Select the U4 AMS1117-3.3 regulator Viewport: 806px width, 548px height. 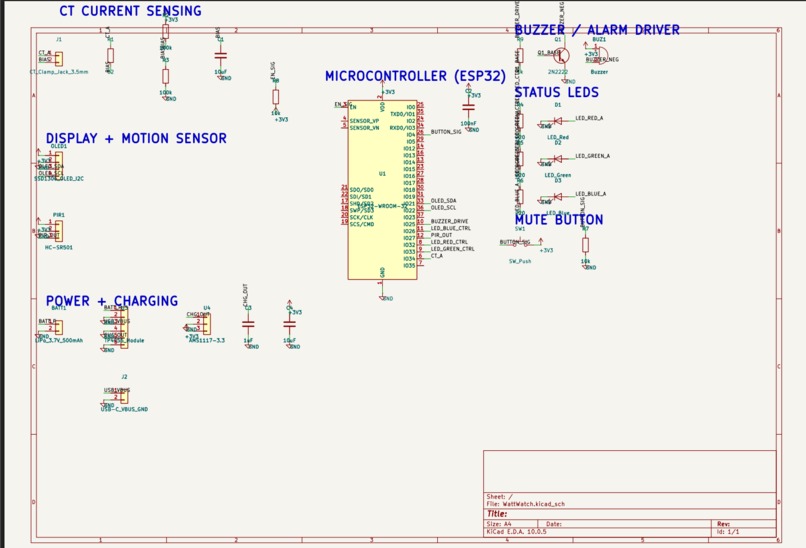(206, 324)
